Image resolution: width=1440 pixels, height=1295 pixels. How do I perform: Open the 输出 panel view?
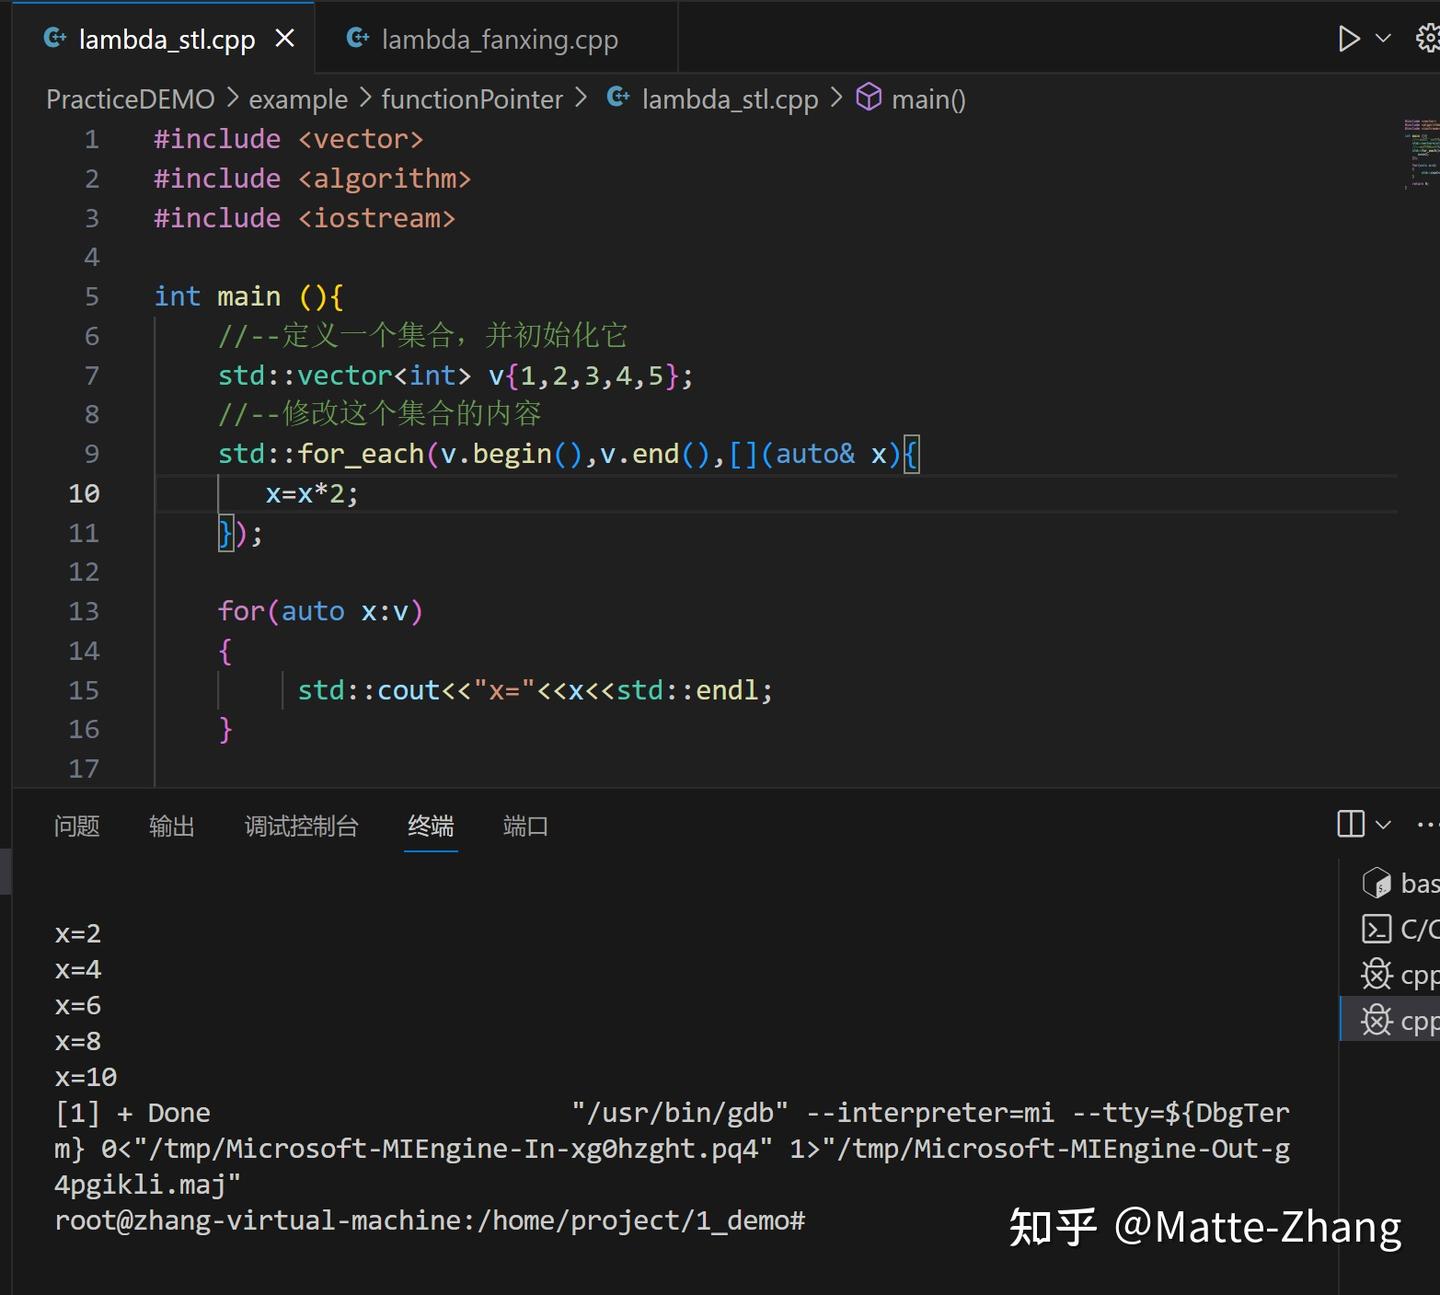coord(171,826)
